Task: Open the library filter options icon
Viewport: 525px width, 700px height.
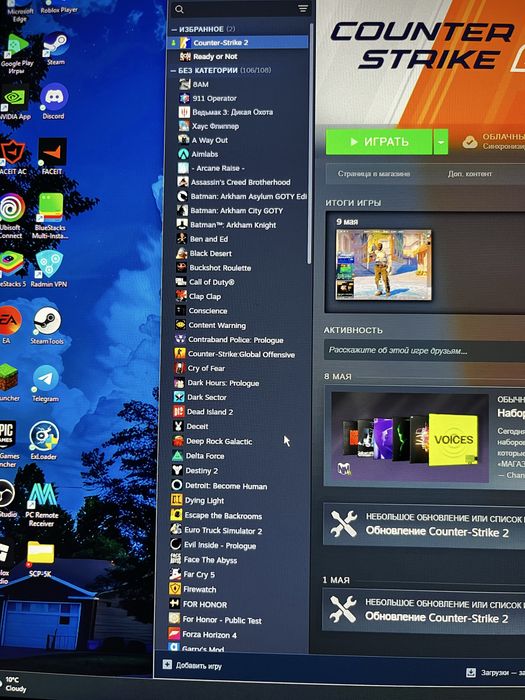Action: pos(303,8)
